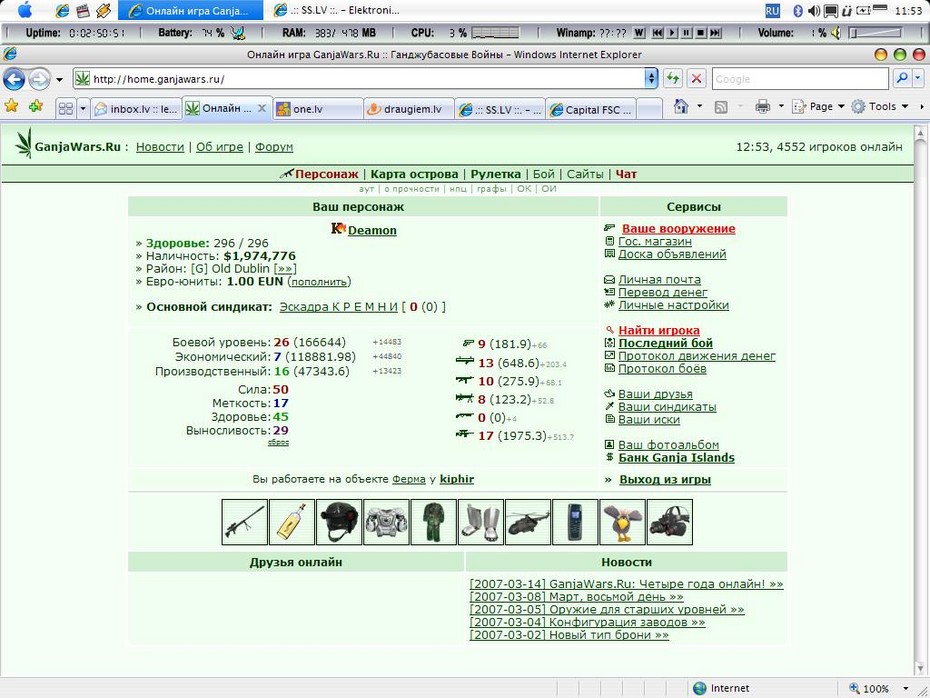The width and height of the screenshot is (930, 698).
Task: Click the helmet equipment thumbnail
Action: 339,522
